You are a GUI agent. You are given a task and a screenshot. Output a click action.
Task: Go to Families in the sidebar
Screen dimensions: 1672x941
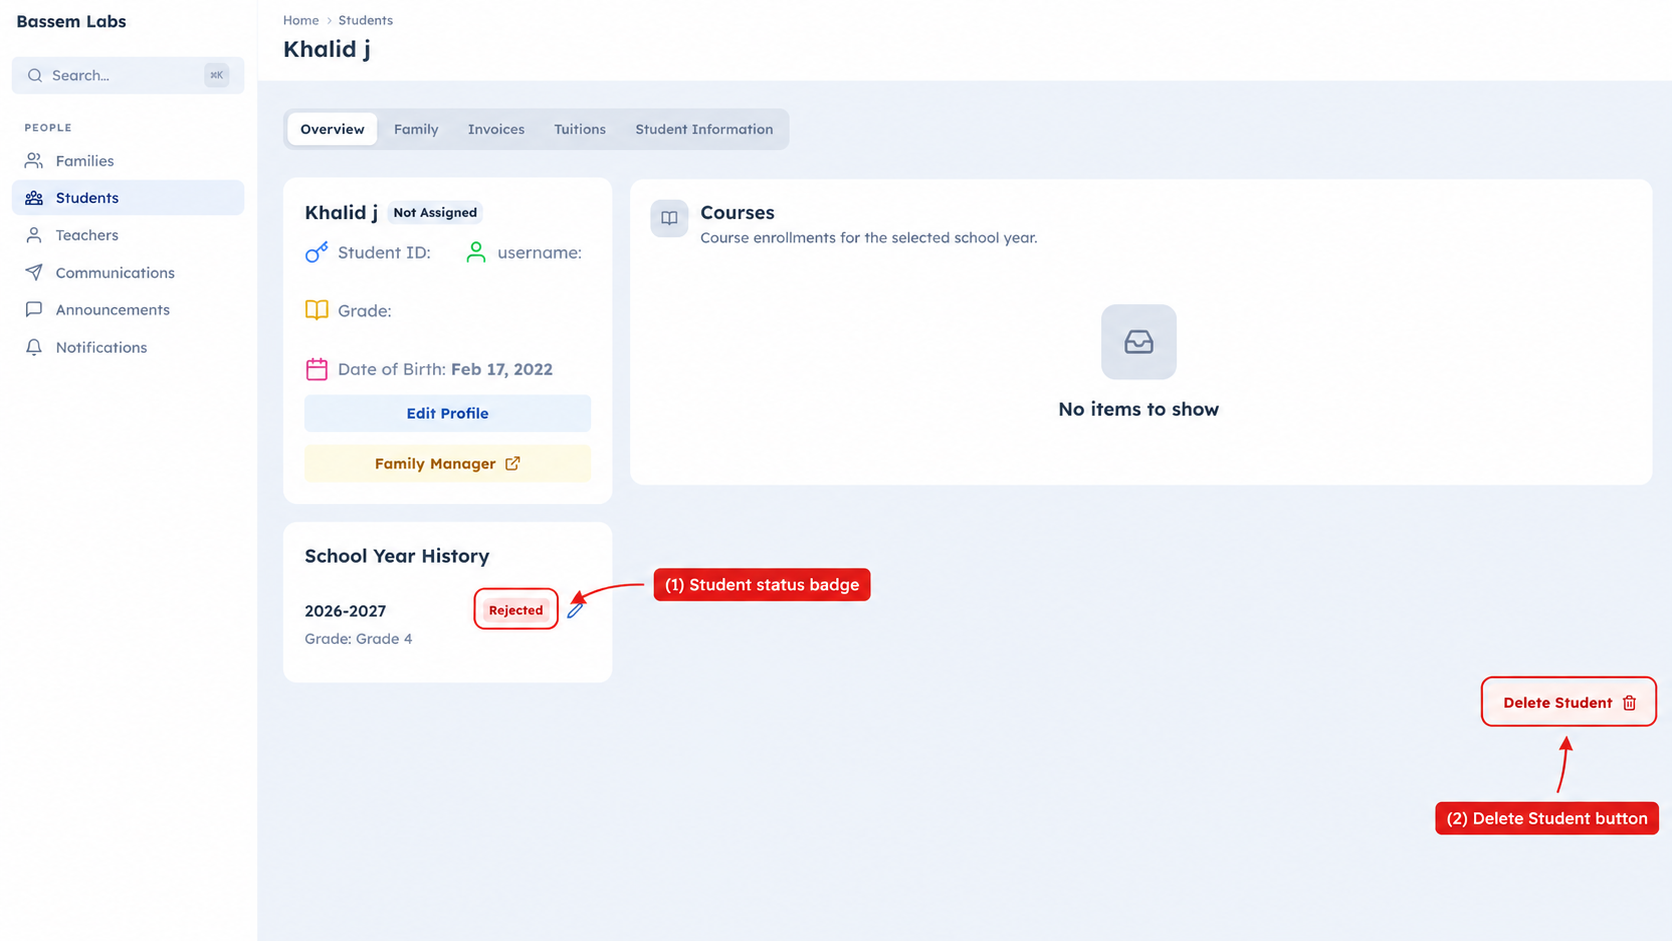(x=128, y=160)
